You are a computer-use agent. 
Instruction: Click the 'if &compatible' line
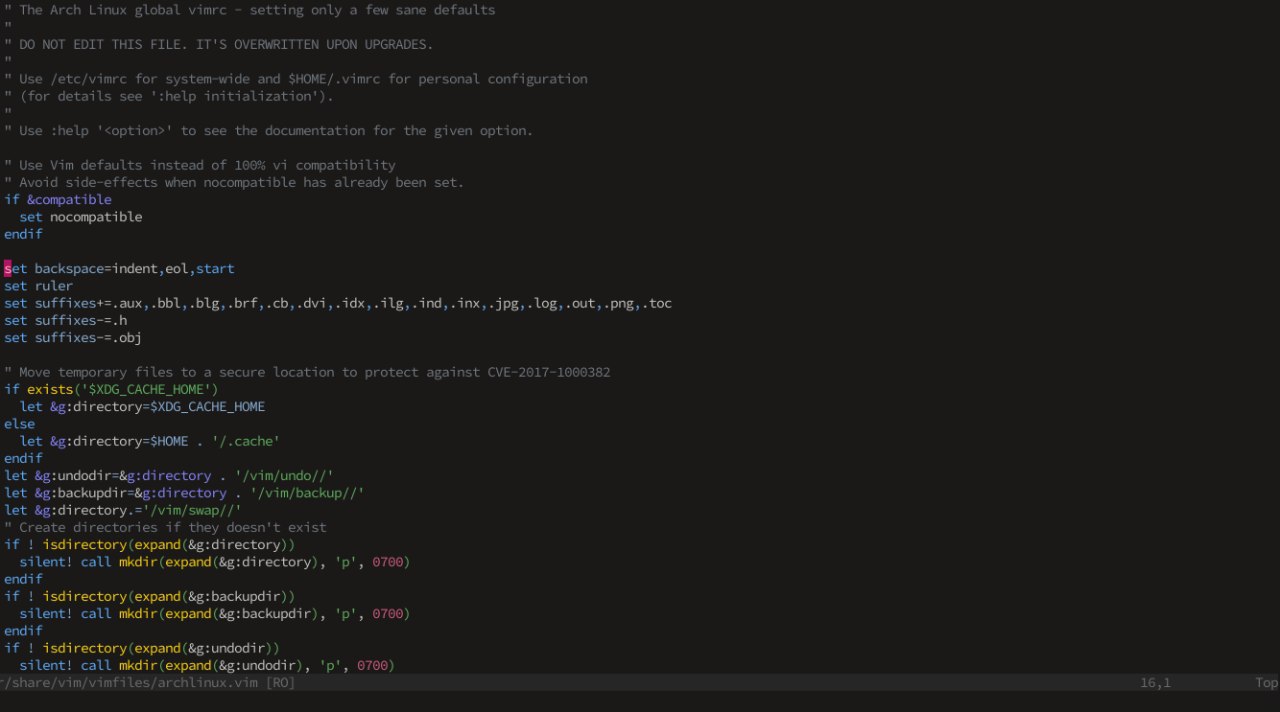click(x=58, y=200)
